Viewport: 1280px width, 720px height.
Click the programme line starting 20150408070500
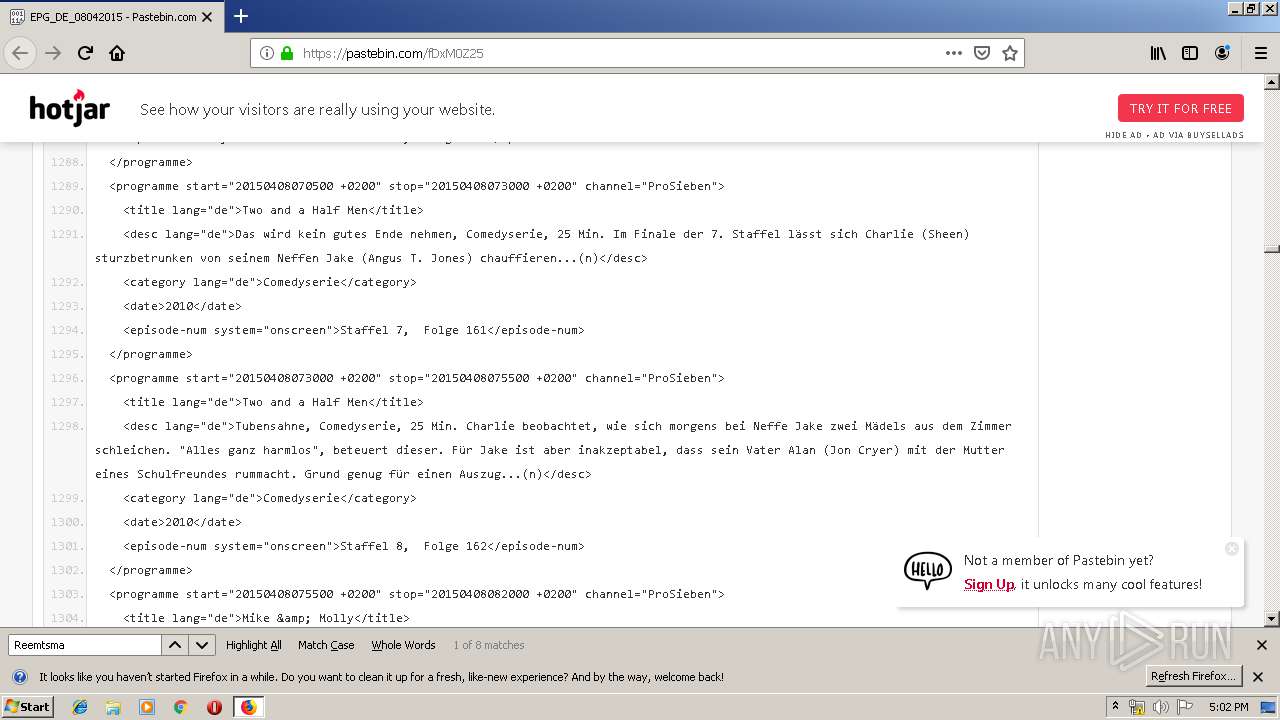point(417,186)
